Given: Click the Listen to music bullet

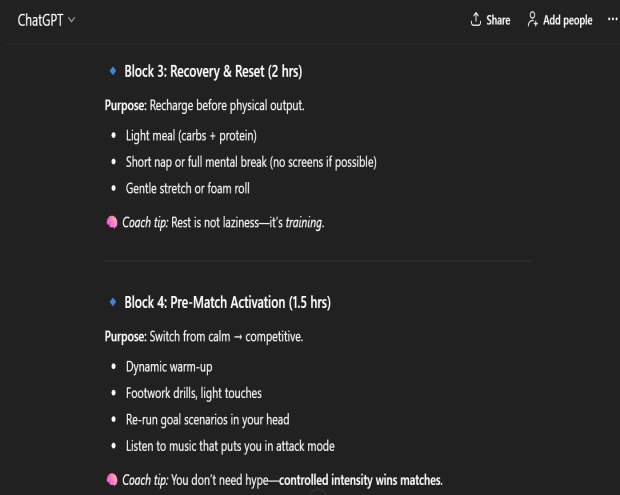Looking at the screenshot, I should point(231,445).
